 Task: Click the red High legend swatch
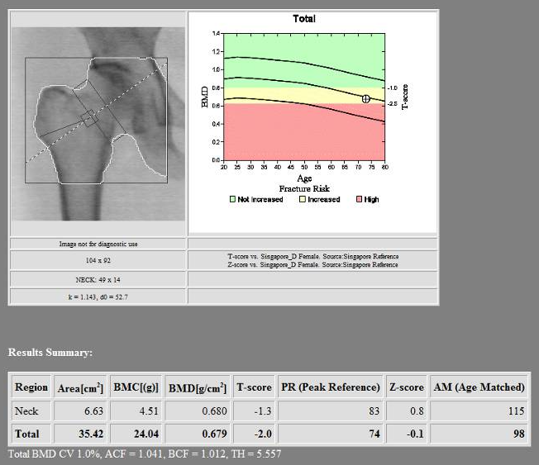tap(359, 199)
